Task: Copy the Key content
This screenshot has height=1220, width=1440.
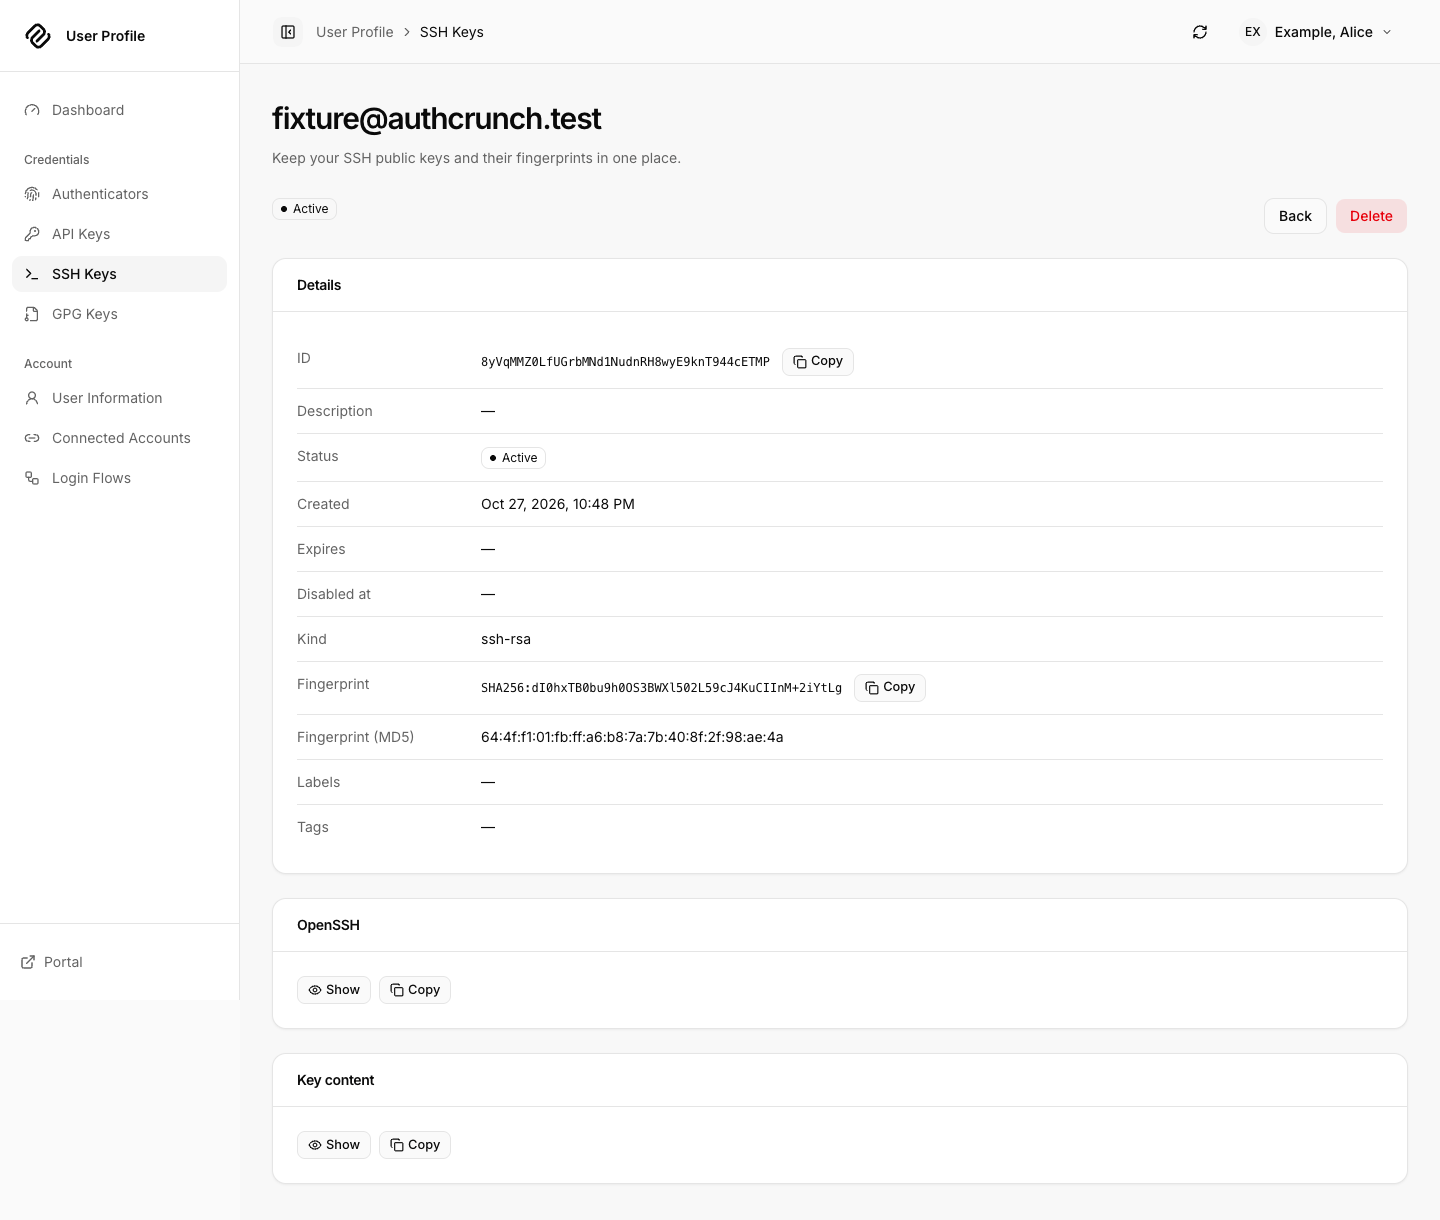Action: pyautogui.click(x=415, y=1145)
